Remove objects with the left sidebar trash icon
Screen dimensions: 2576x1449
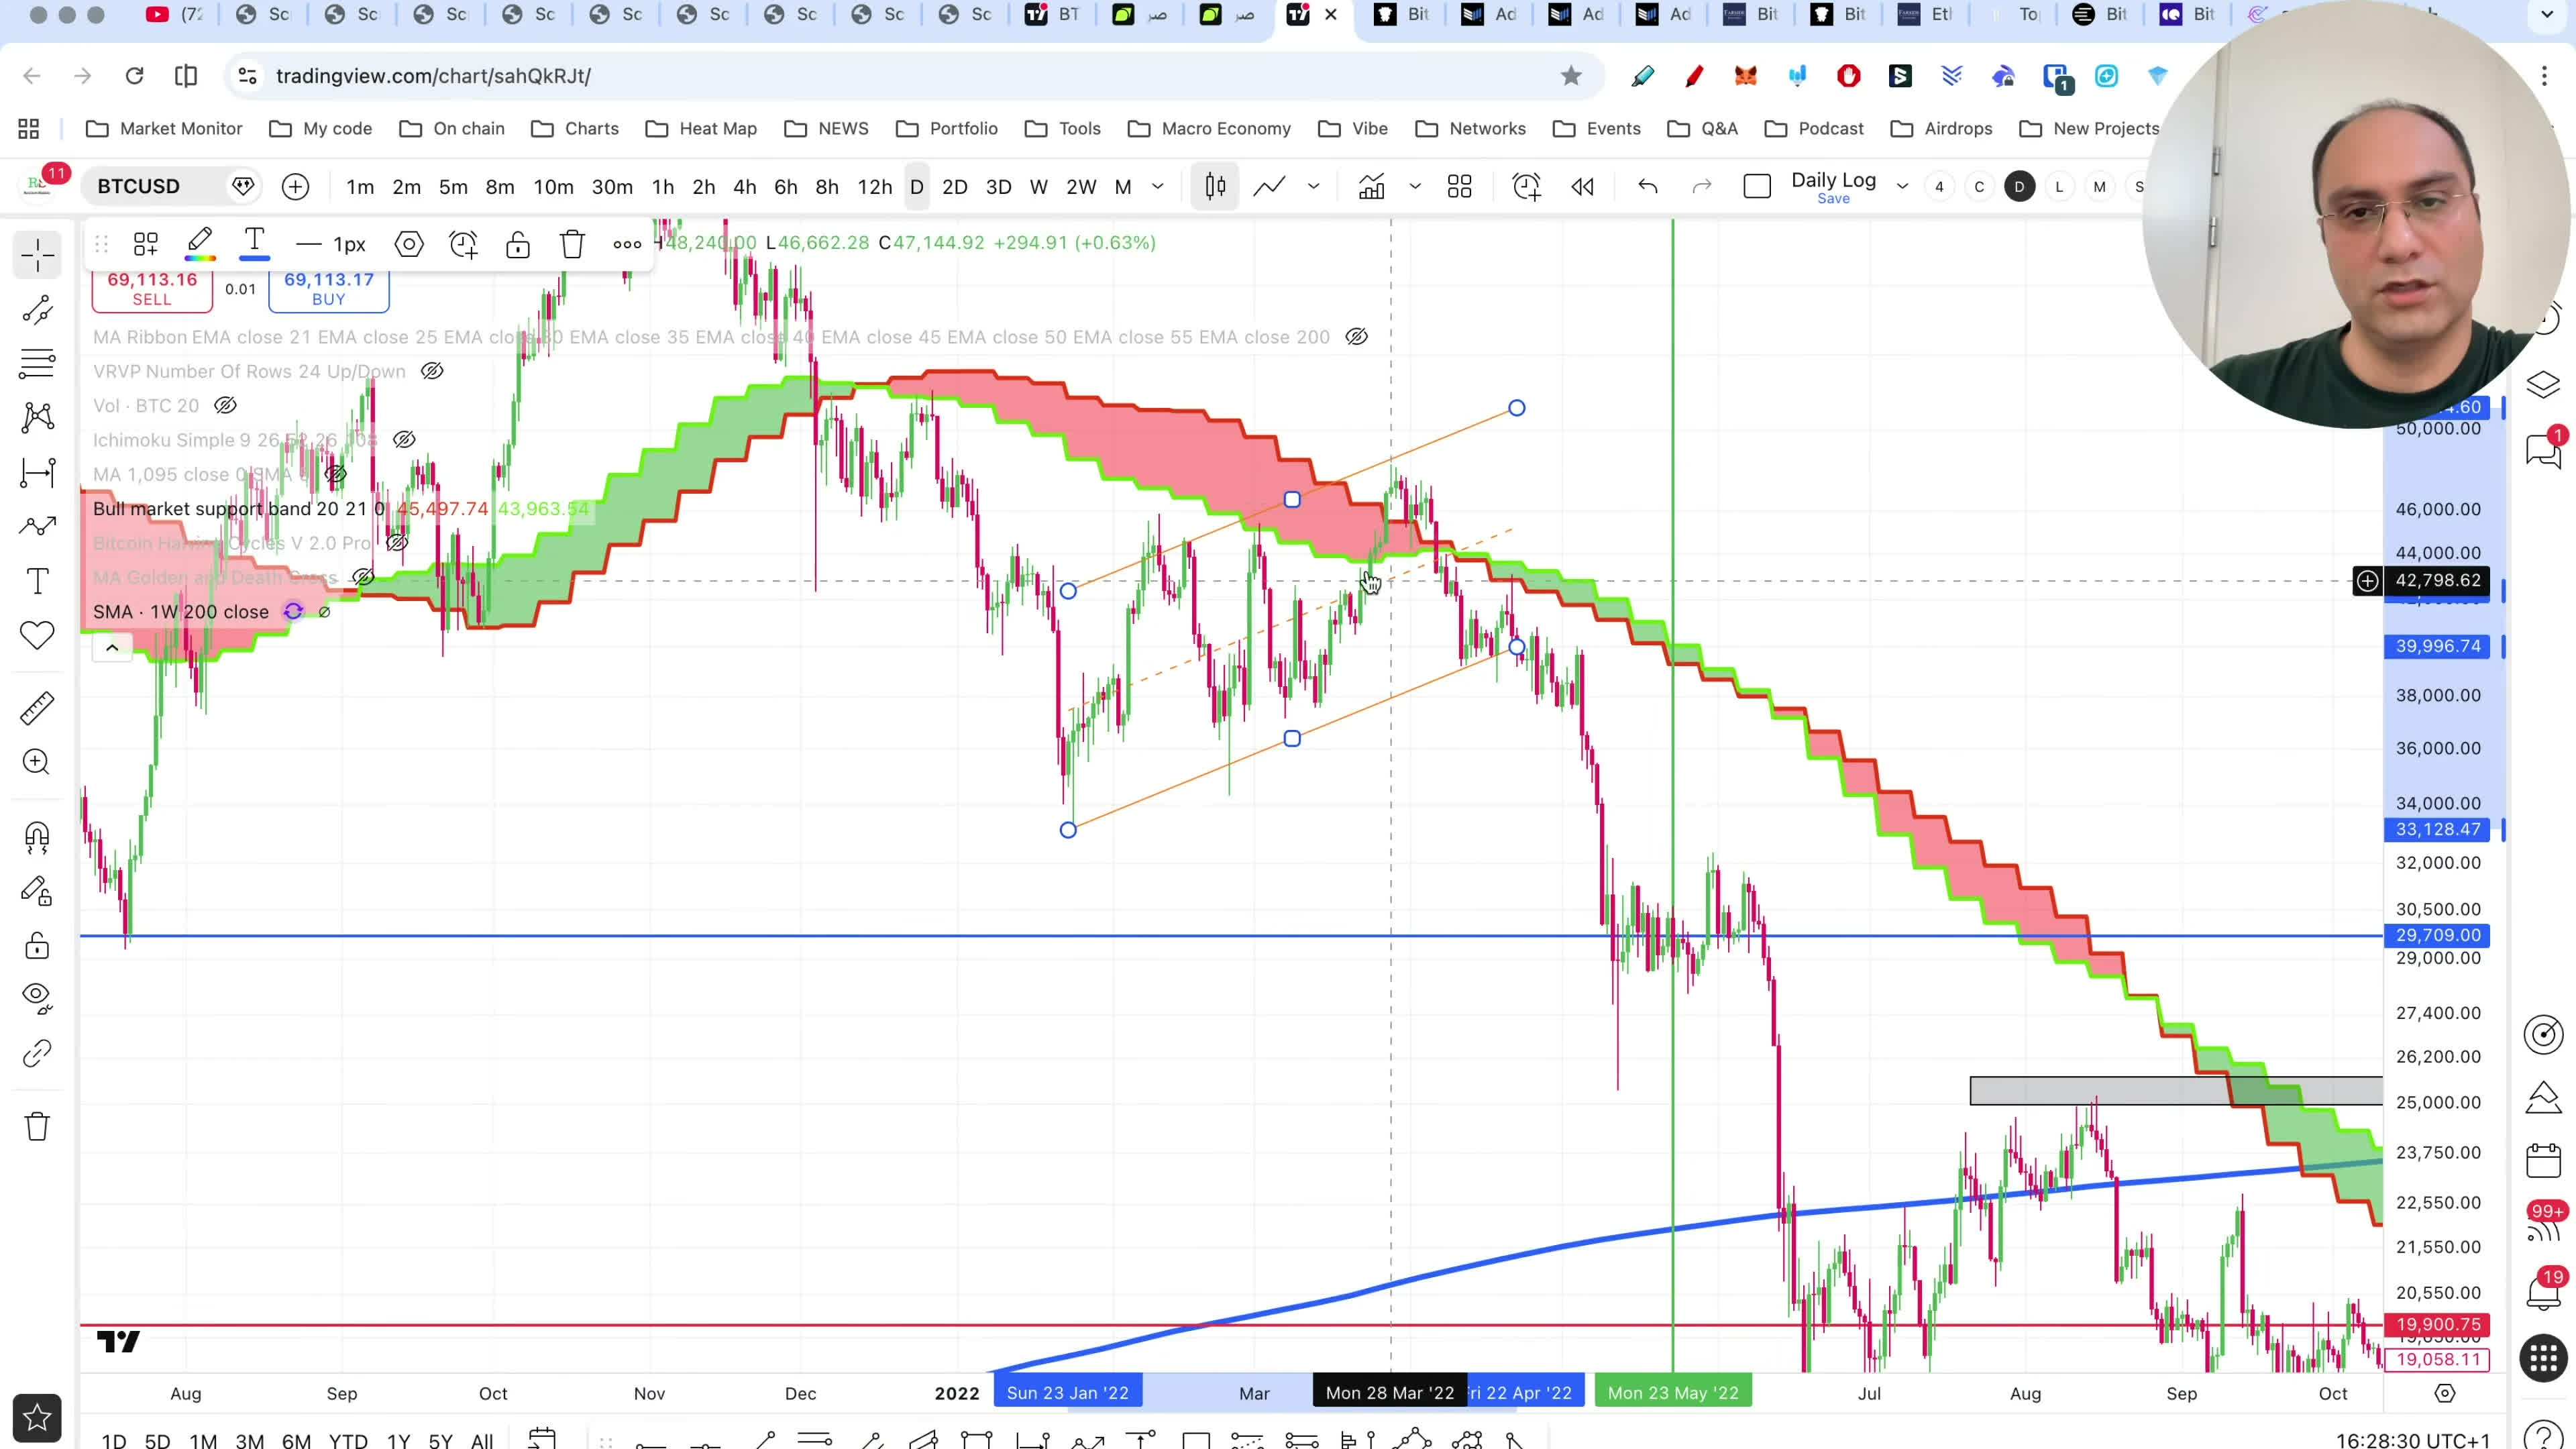[x=38, y=1126]
